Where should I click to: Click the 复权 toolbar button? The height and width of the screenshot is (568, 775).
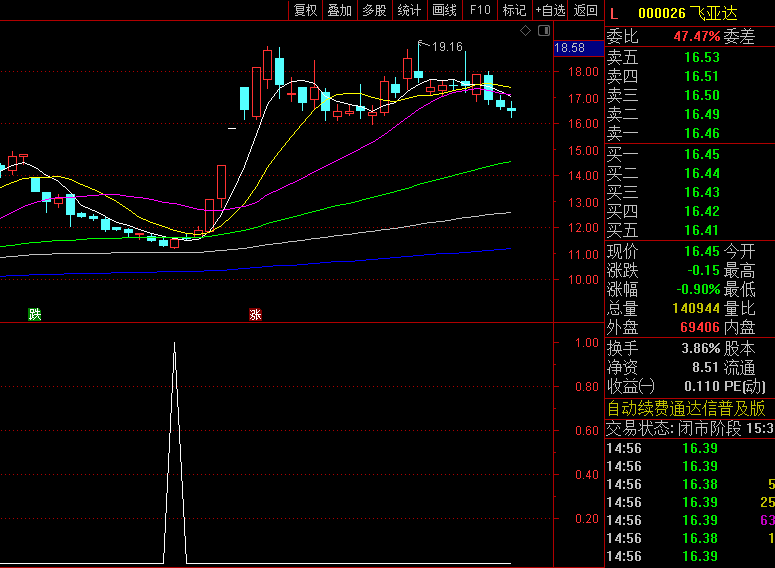pos(305,10)
